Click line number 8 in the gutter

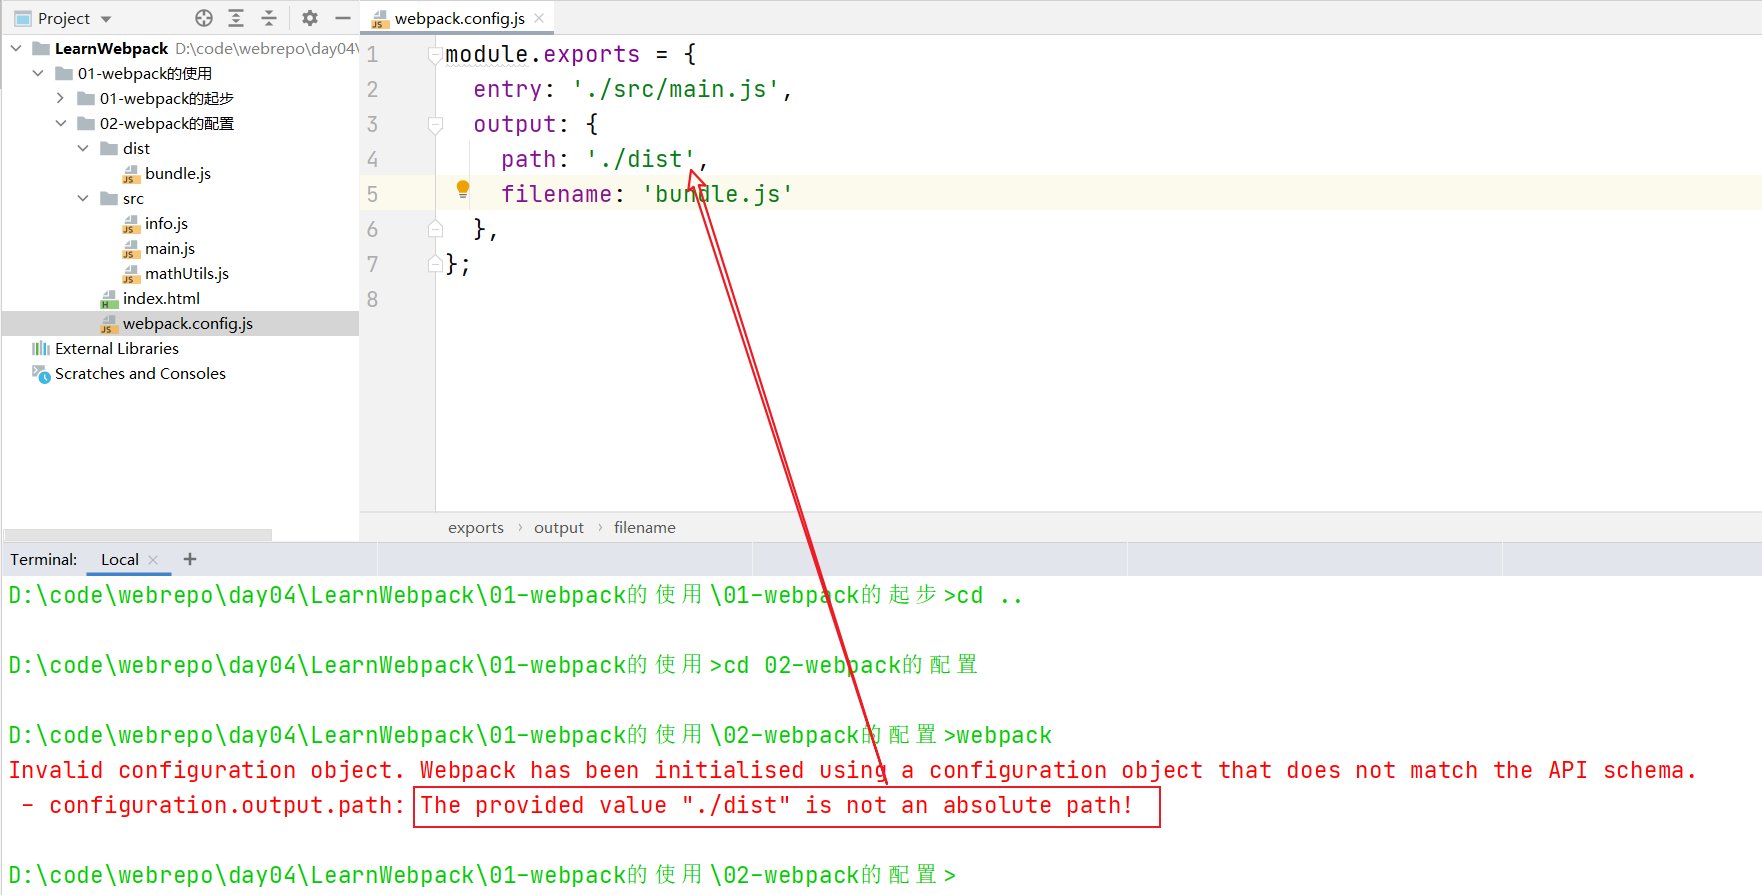pyautogui.click(x=373, y=299)
